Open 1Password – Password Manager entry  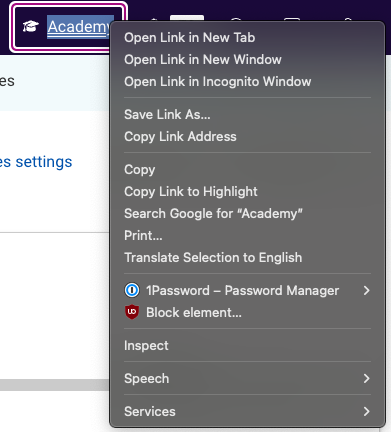coord(247,290)
